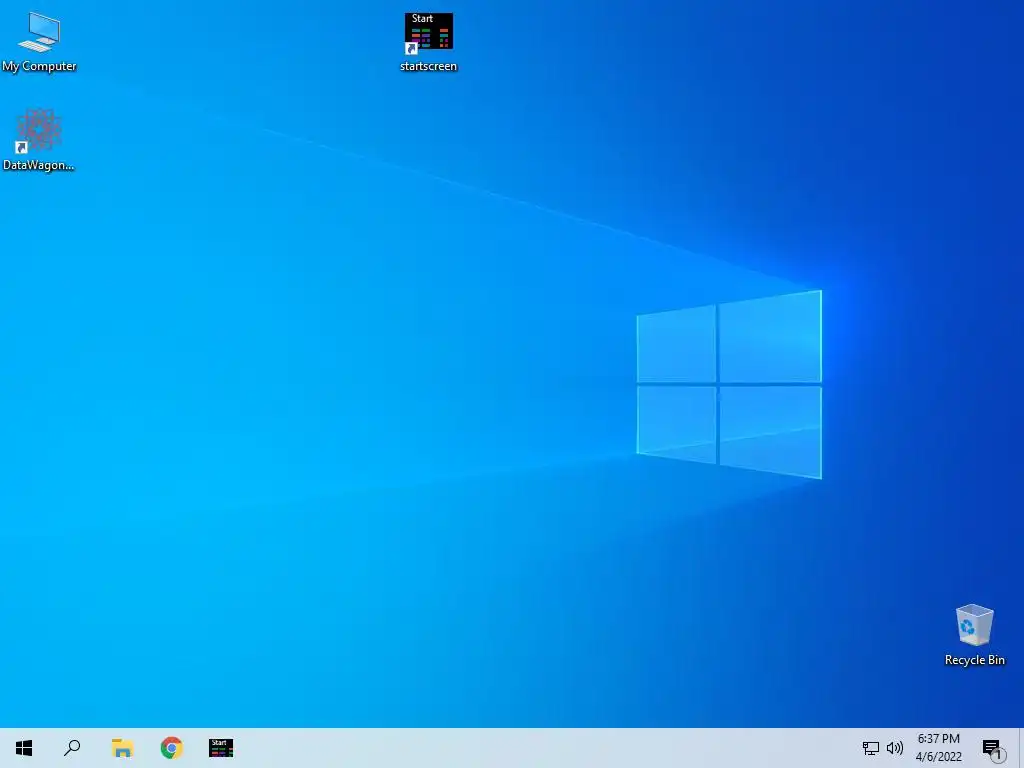Image resolution: width=1024 pixels, height=768 pixels.
Task: Select the DataWagon desktop shortcut
Action: tap(39, 140)
